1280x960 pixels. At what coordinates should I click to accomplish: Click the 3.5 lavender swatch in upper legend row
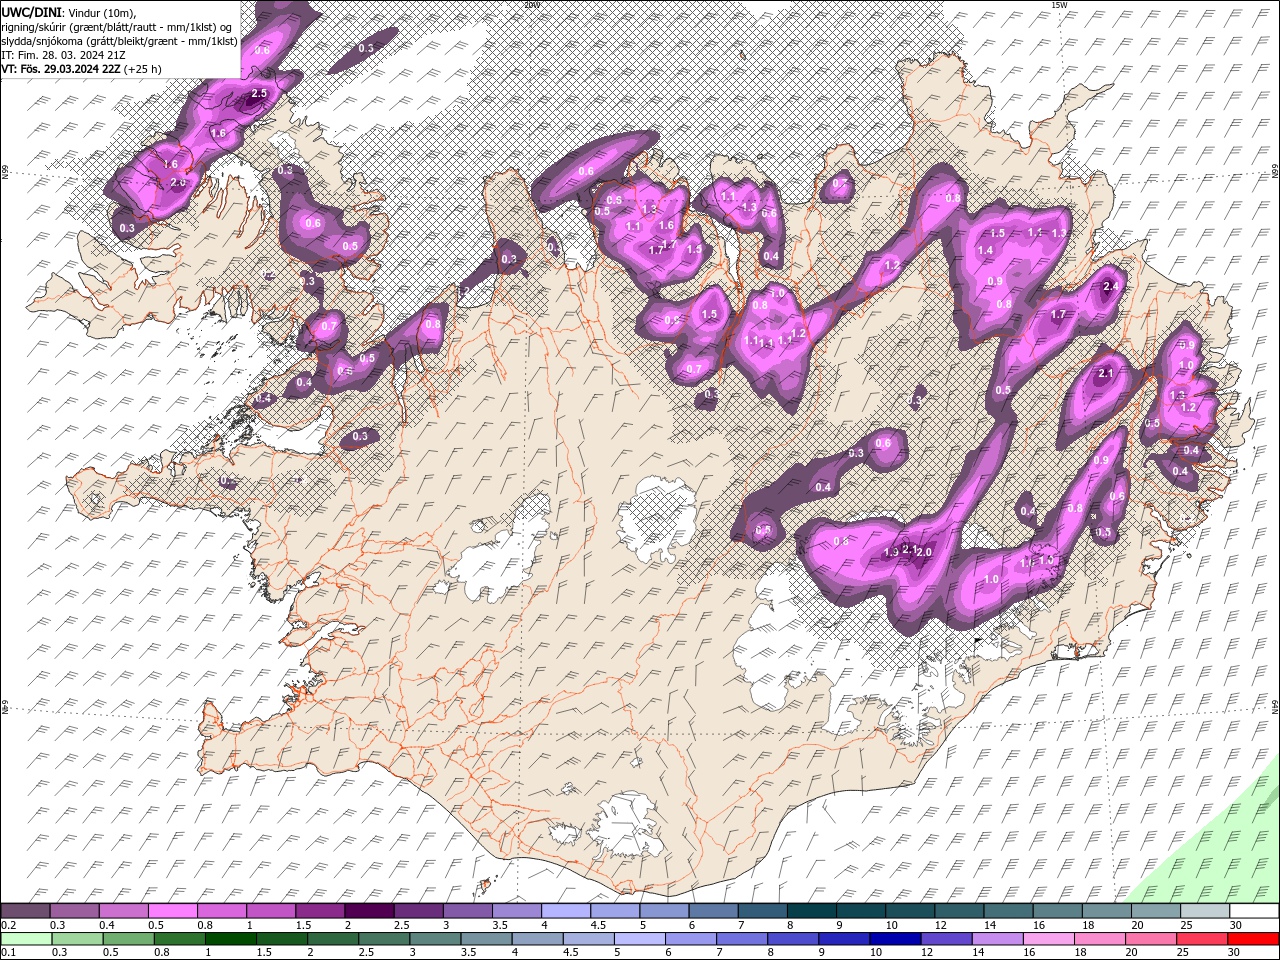tap(516, 911)
